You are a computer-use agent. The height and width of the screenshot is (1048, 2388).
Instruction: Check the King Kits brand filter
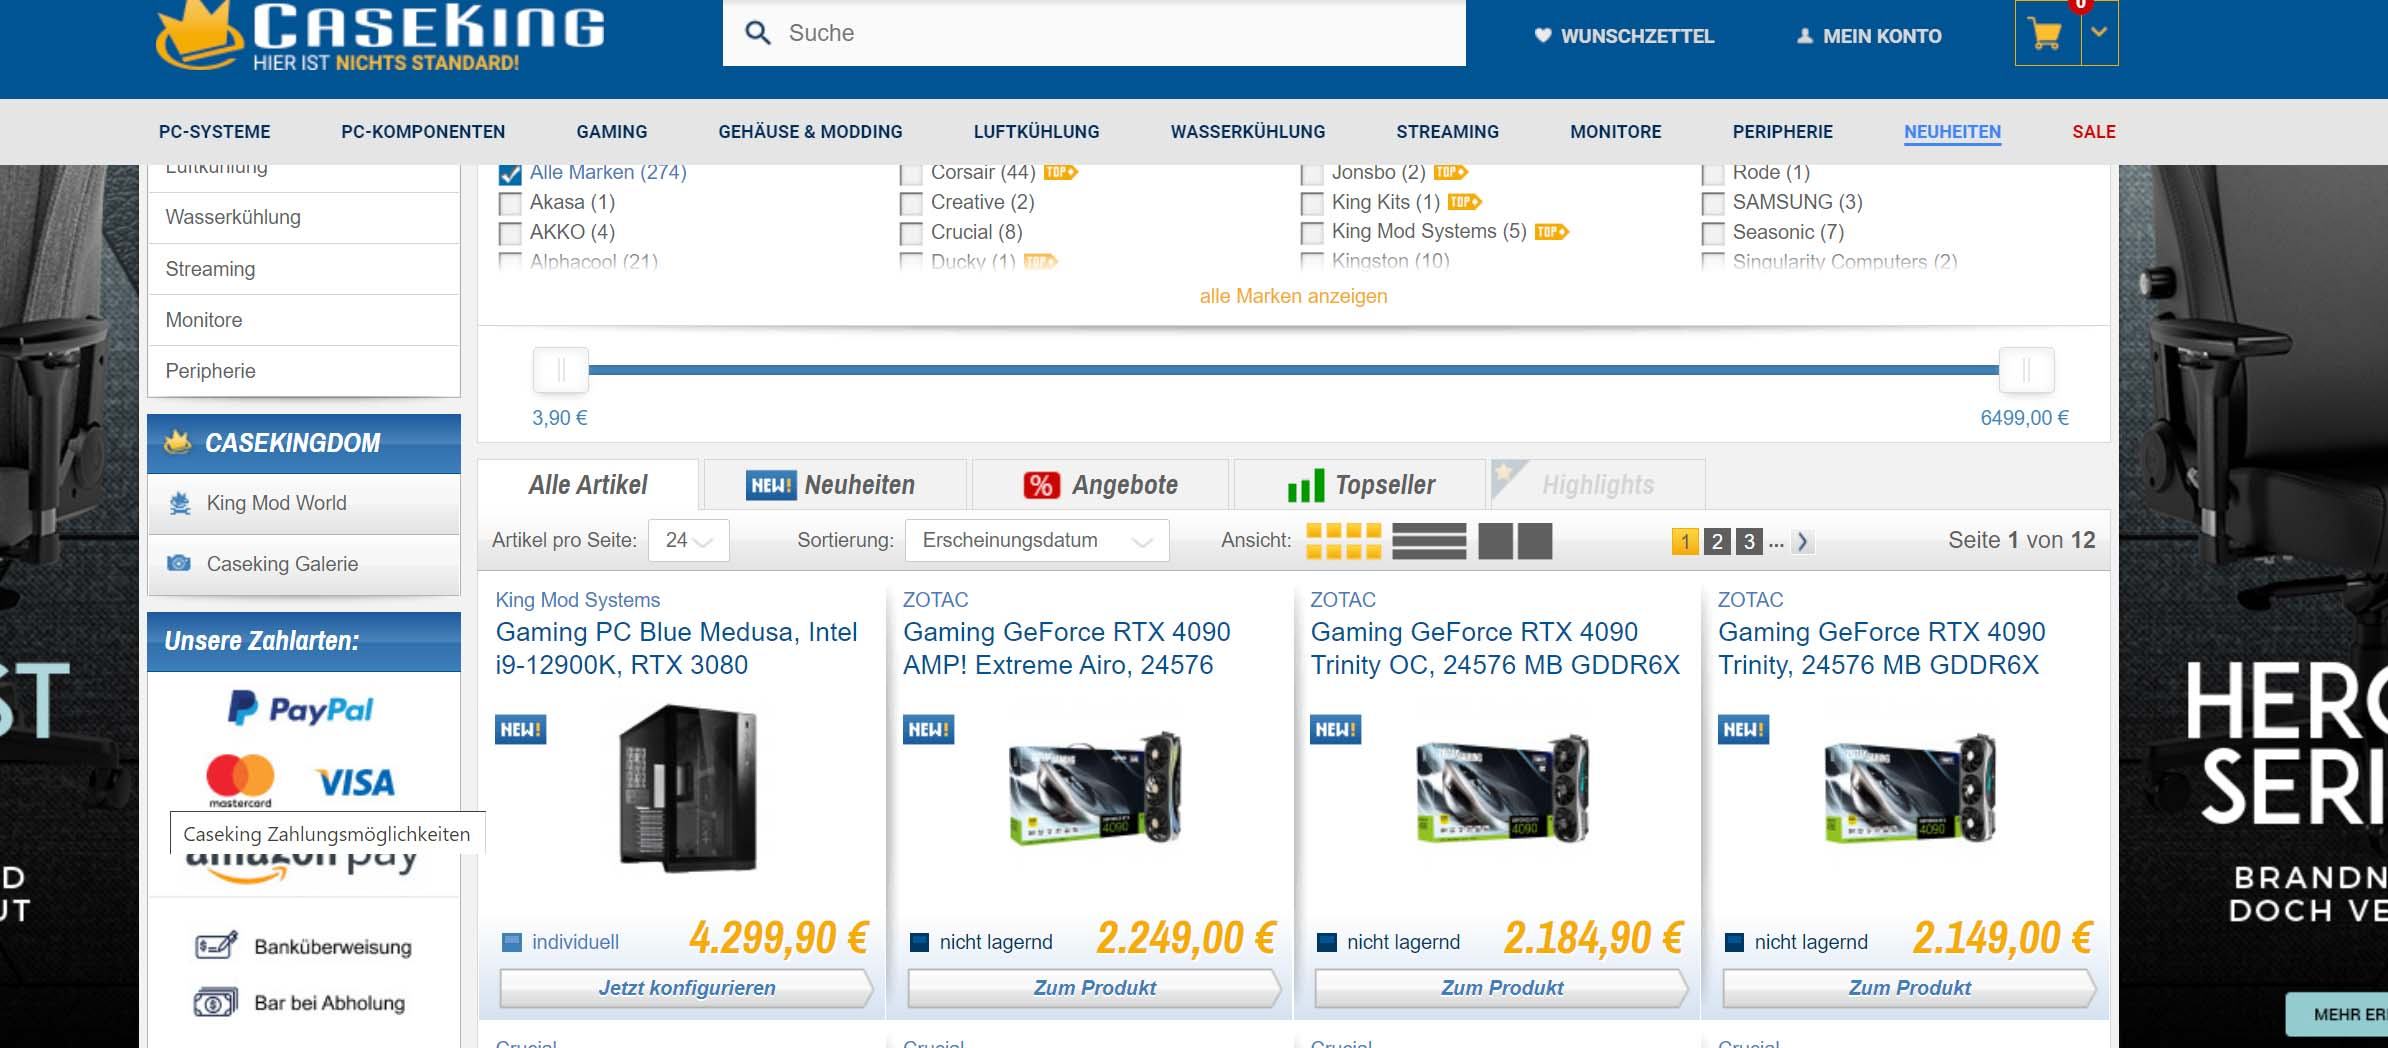pyautogui.click(x=1312, y=204)
